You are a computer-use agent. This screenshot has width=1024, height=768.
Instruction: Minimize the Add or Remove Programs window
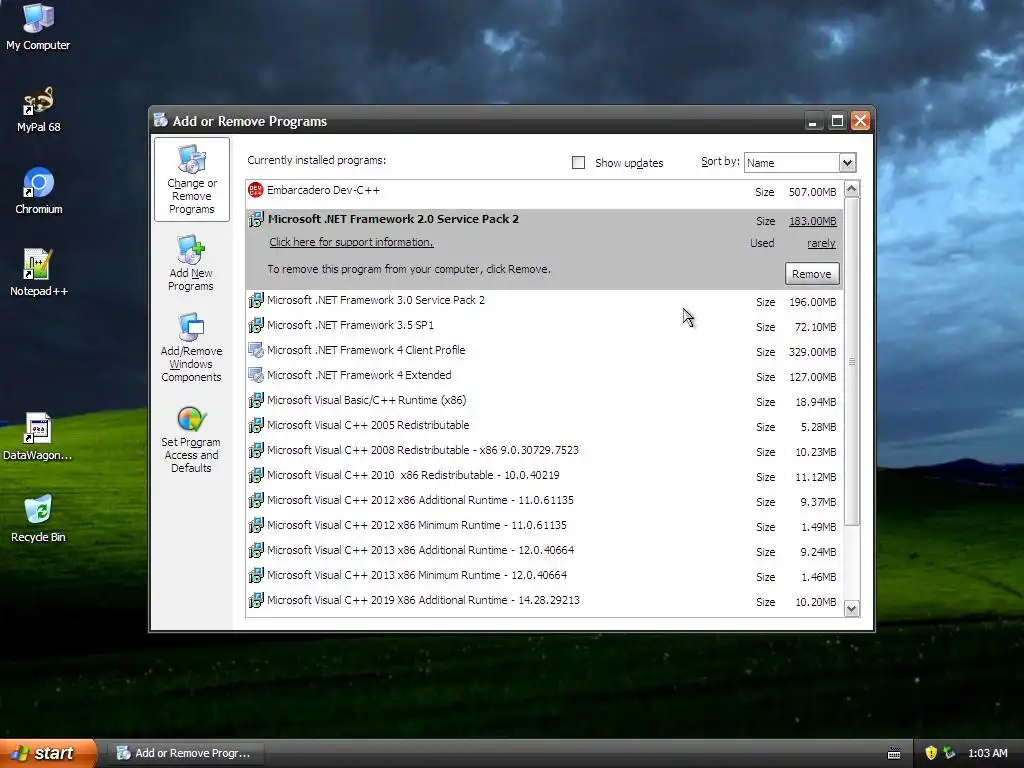[x=814, y=121]
